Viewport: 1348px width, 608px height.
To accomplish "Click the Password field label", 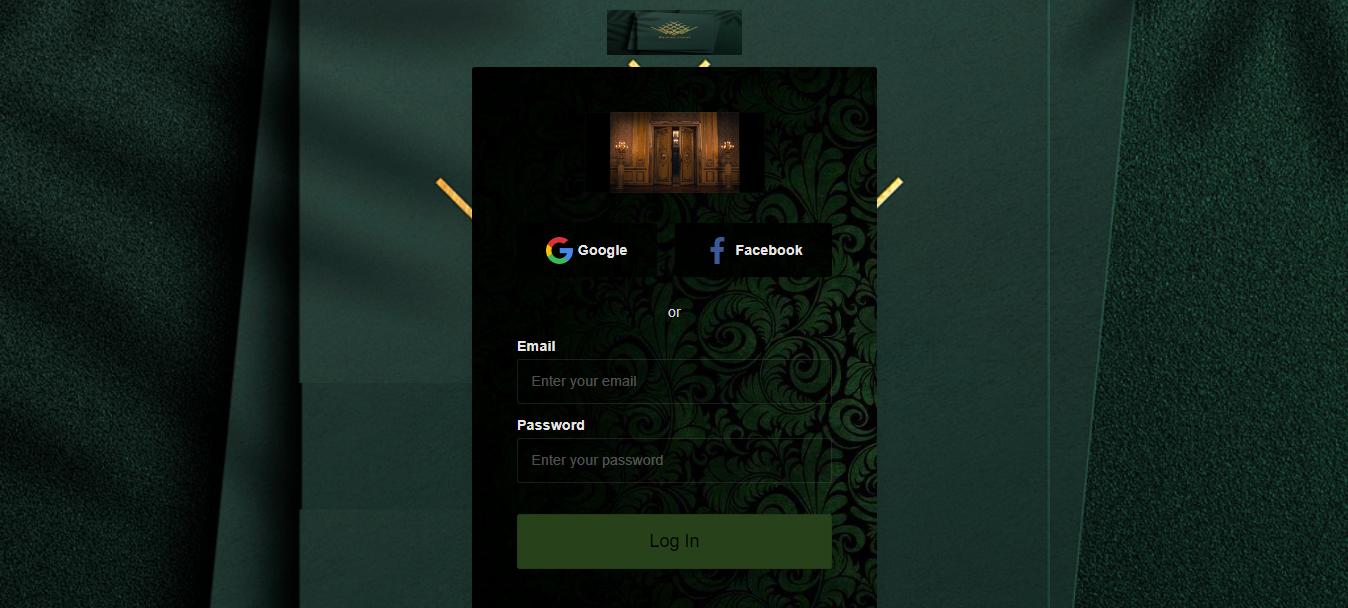I will click(x=551, y=425).
